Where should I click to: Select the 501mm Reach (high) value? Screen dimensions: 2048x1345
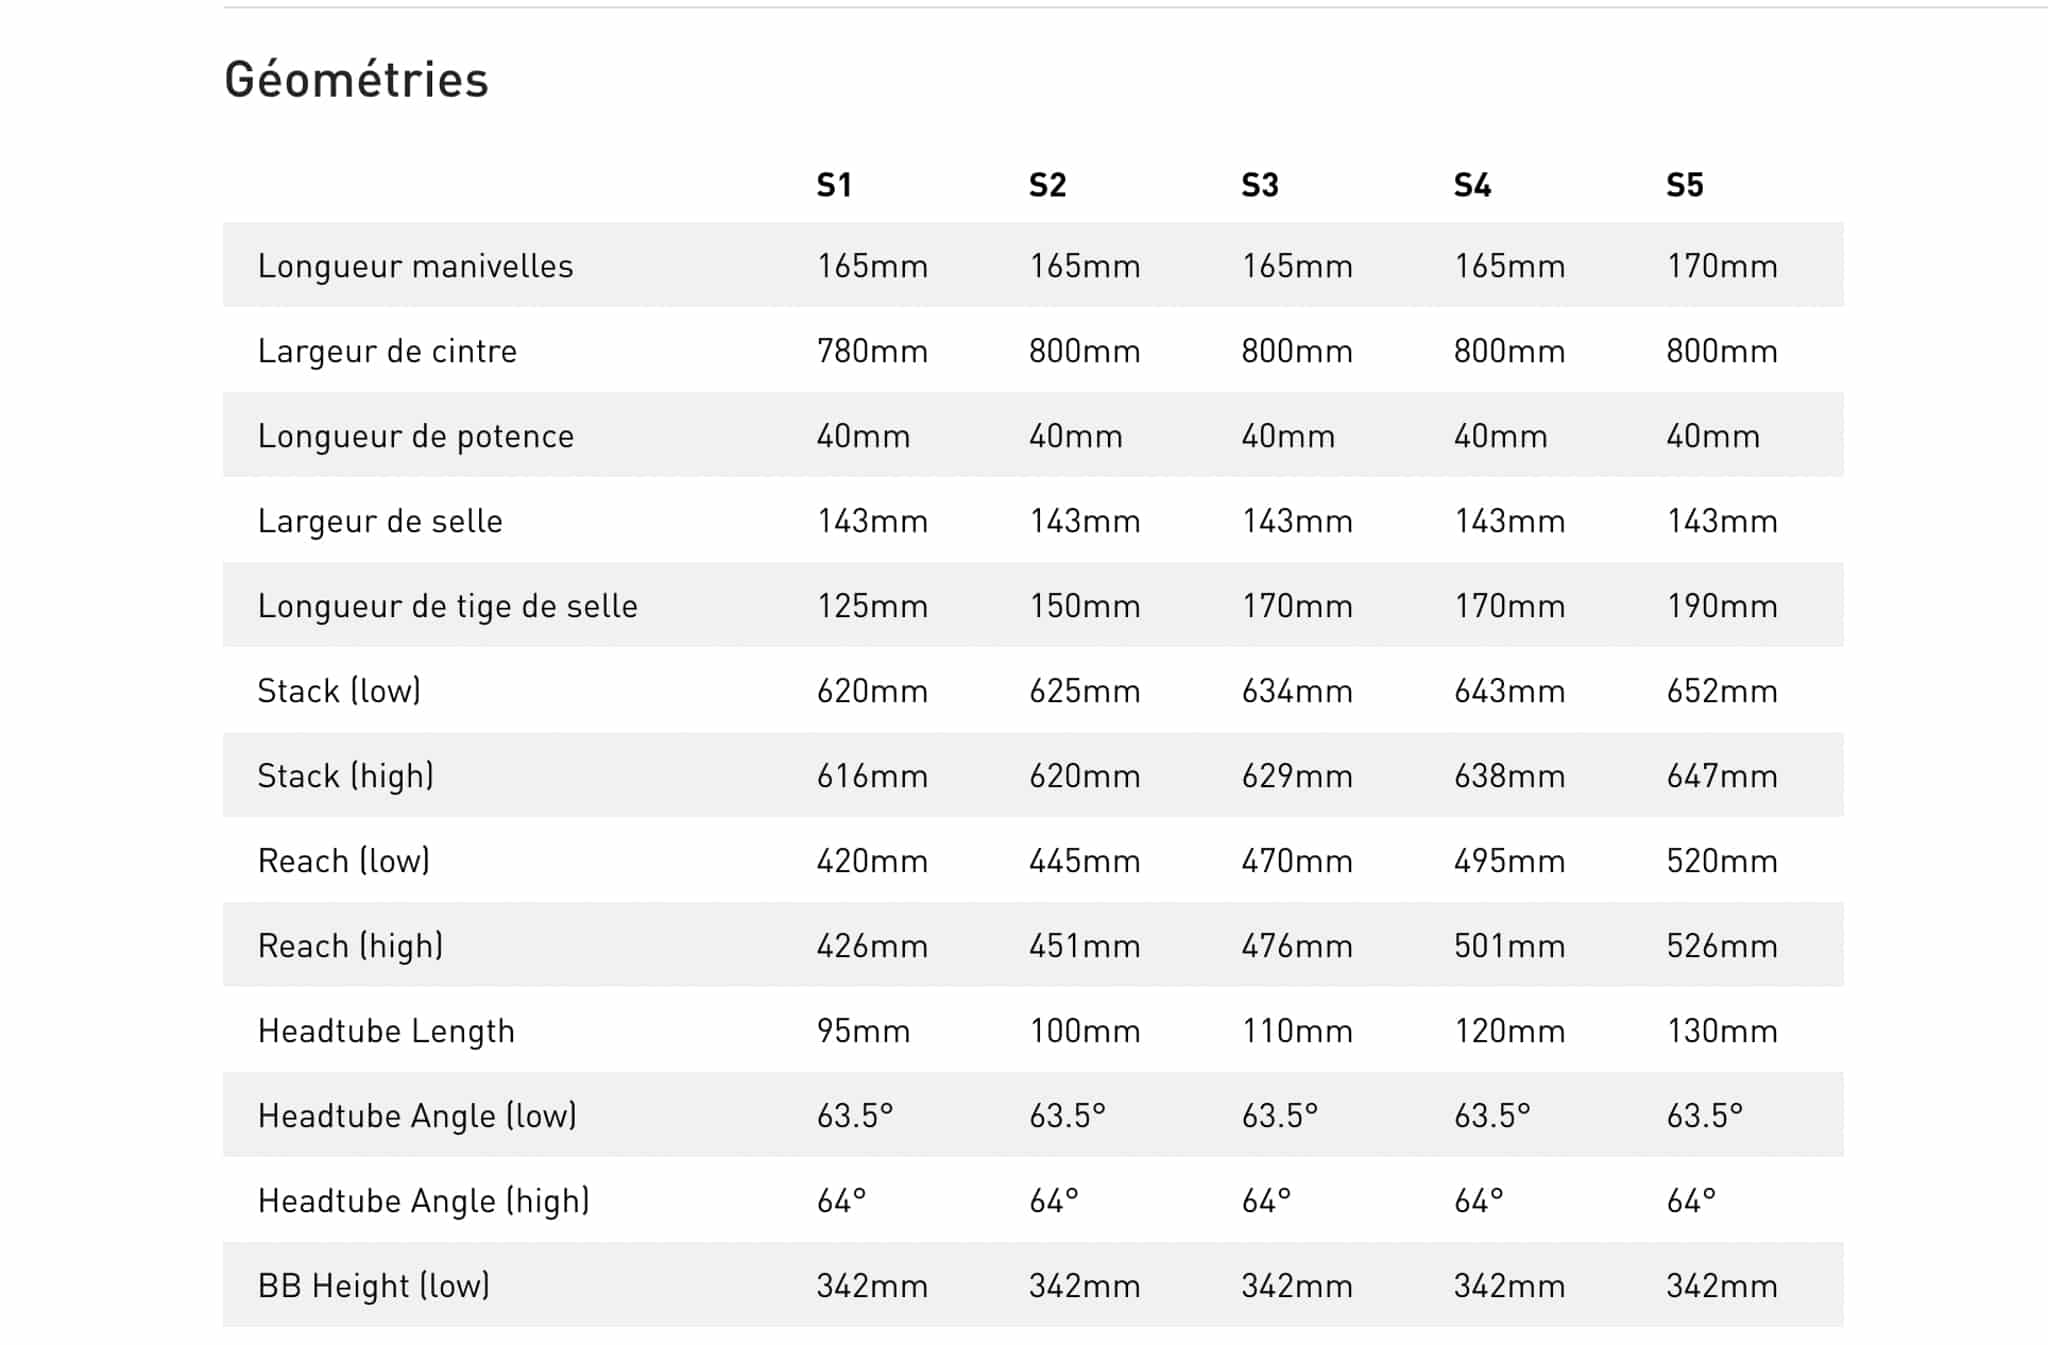(1509, 946)
